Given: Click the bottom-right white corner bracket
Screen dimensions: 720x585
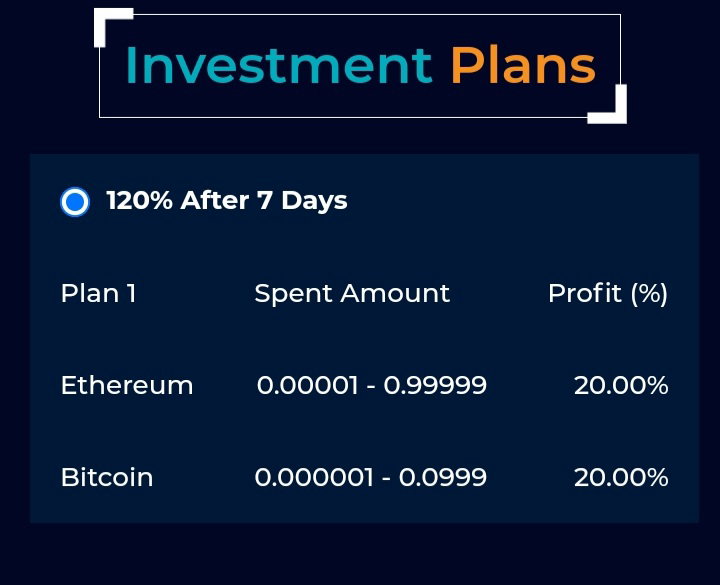Looking at the screenshot, I should (x=608, y=104).
